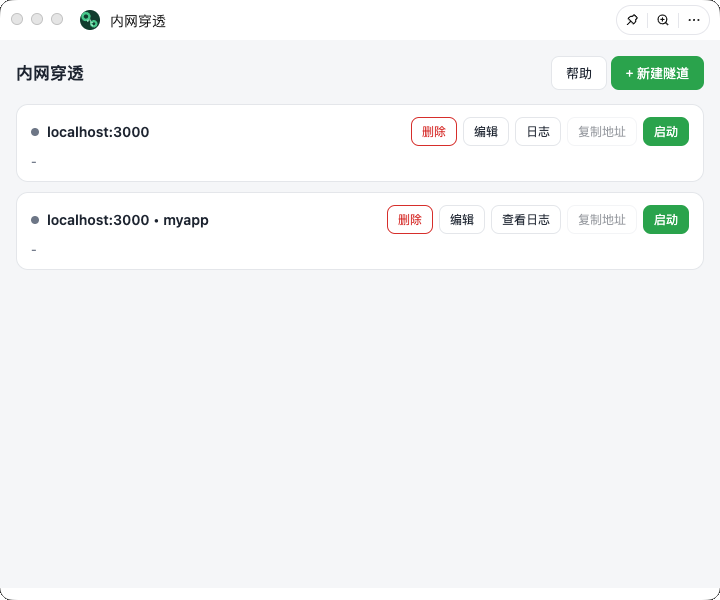
Task: Start the first localhost:3000 tunnel
Action: (x=665, y=132)
